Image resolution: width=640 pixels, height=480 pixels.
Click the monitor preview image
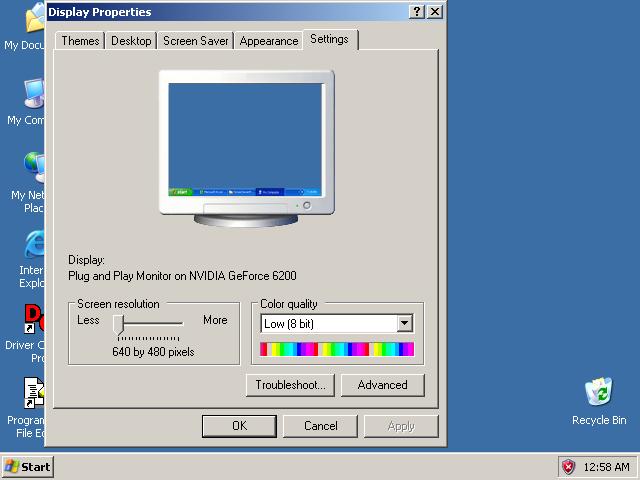click(x=247, y=148)
